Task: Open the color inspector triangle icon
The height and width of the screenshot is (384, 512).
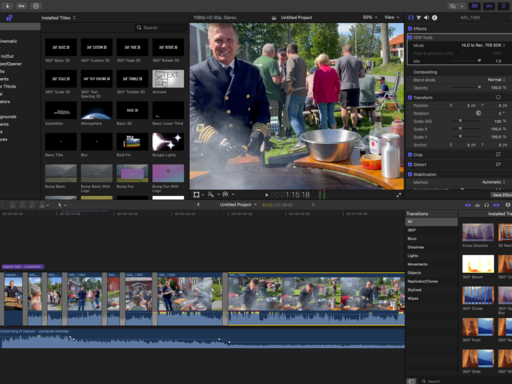Action: [x=419, y=18]
